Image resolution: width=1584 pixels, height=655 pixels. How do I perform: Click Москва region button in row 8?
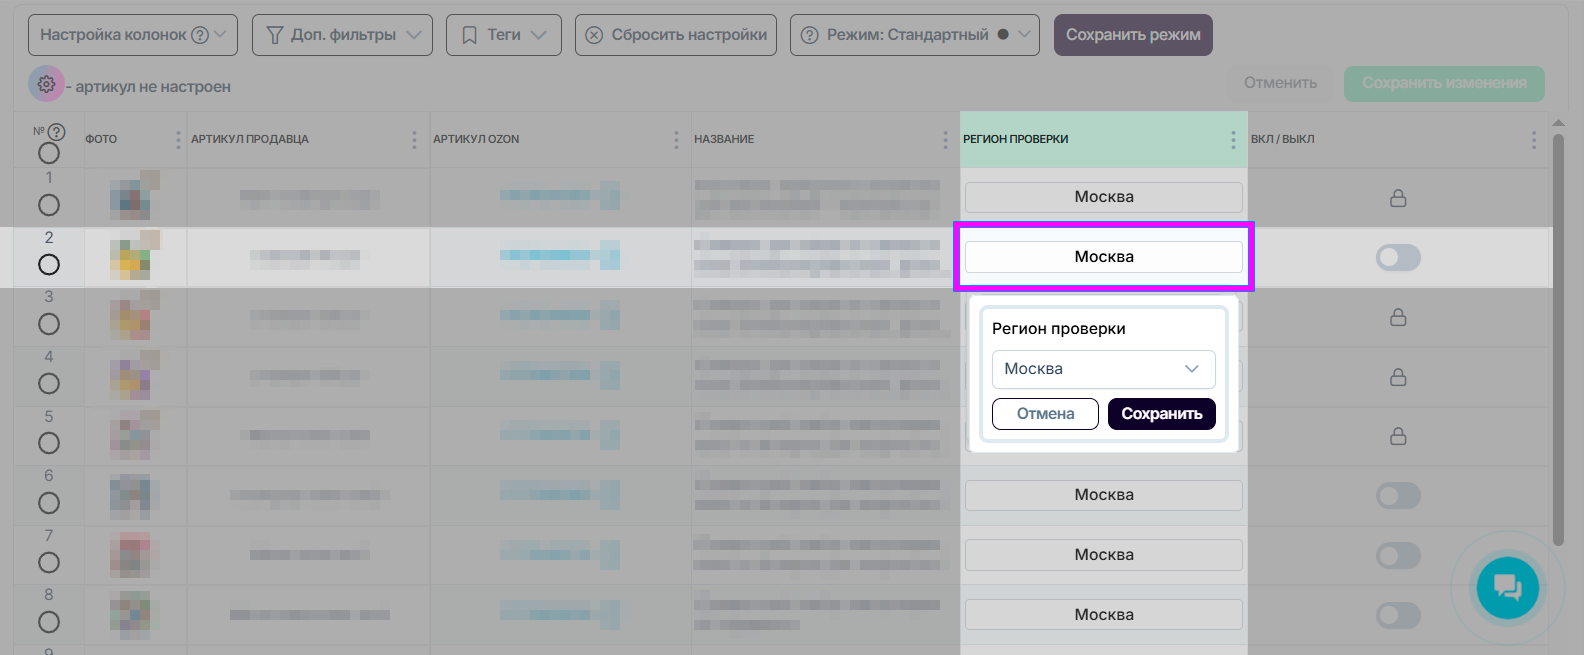coord(1104,615)
